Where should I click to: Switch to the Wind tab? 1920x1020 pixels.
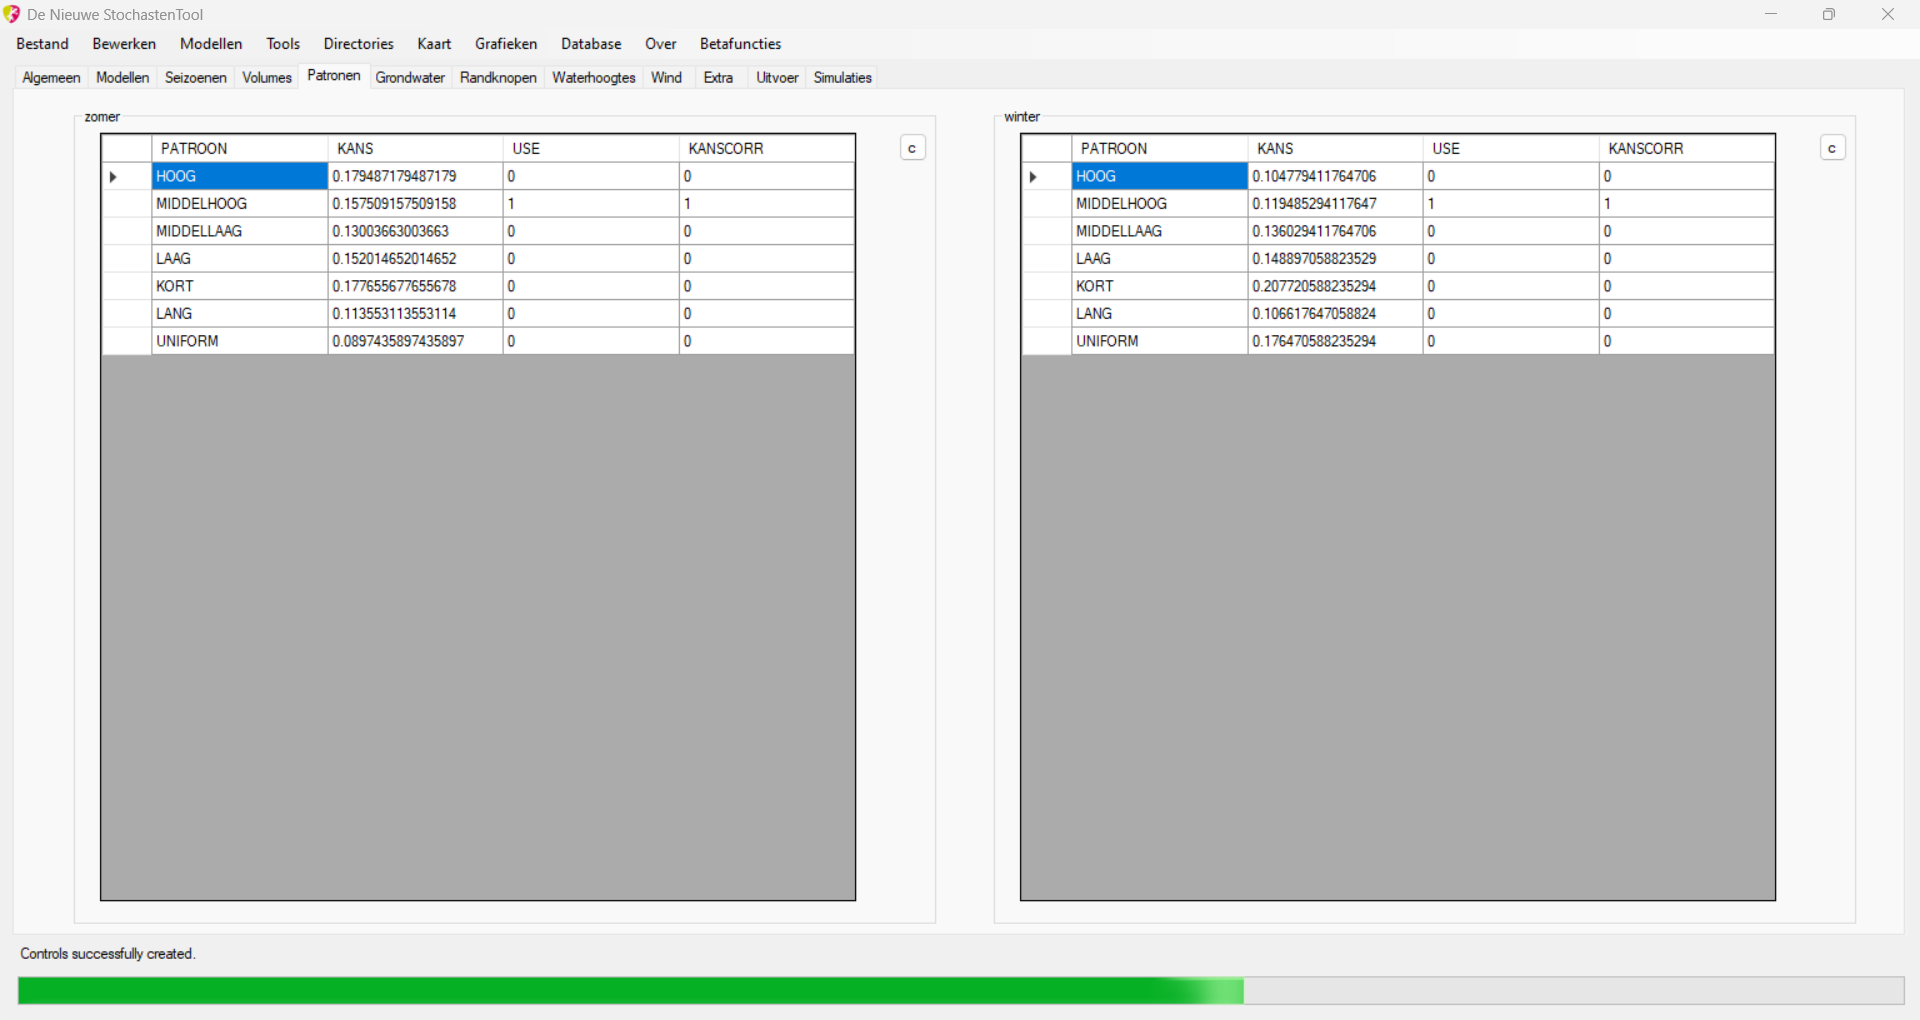667,78
